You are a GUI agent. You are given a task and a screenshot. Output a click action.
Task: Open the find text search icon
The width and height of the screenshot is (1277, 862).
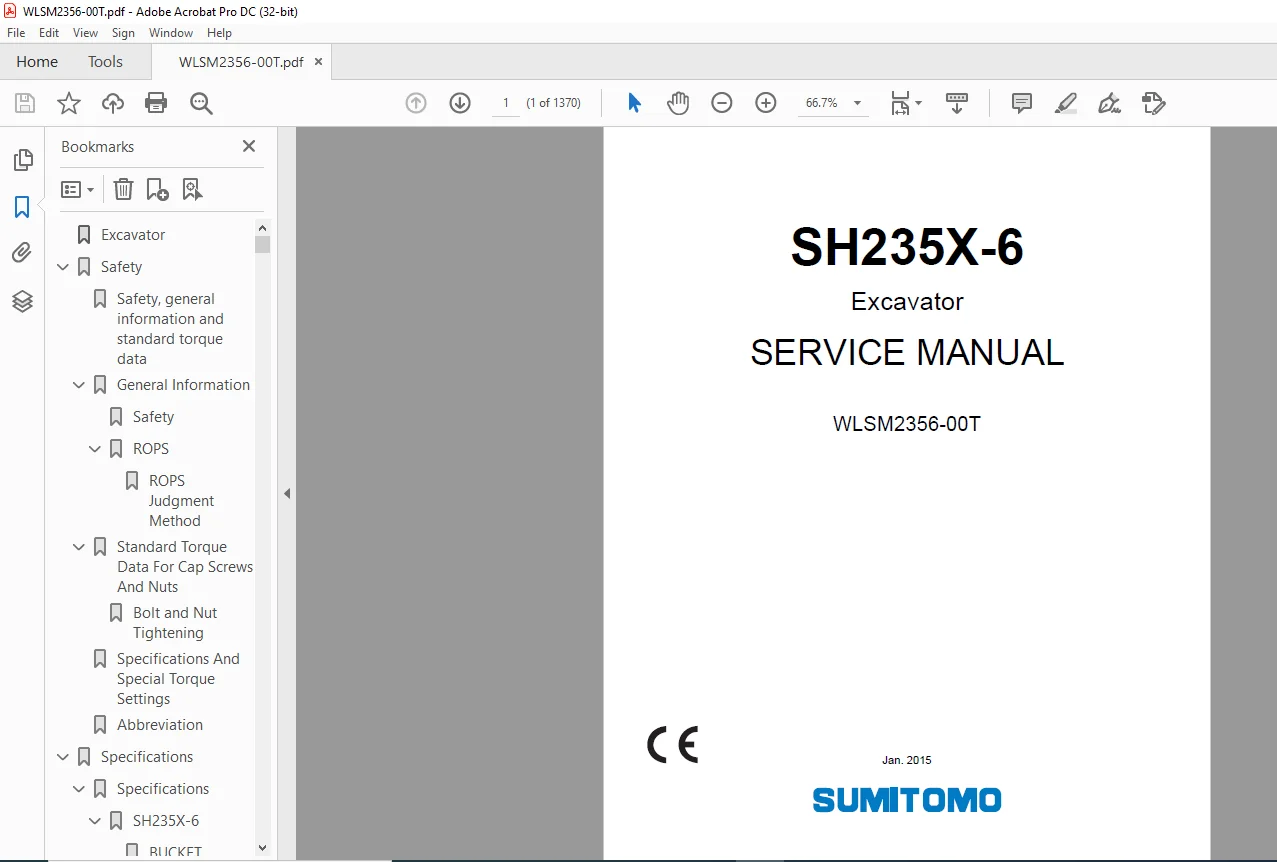coord(201,103)
